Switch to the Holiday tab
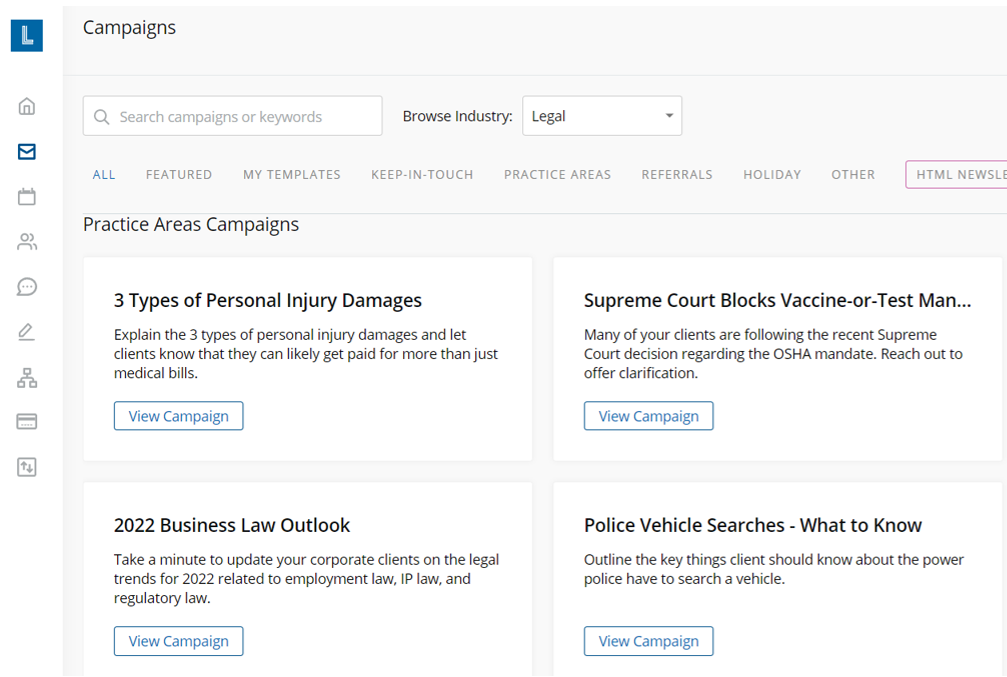The image size is (1007, 677). (772, 175)
